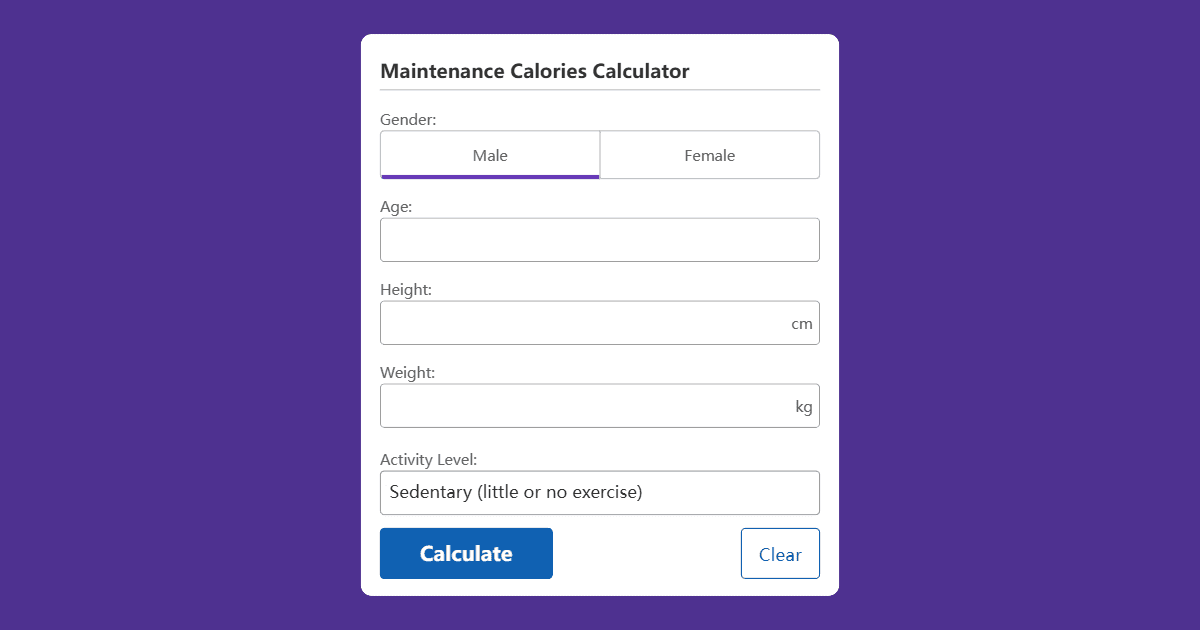Click the Height field label
The width and height of the screenshot is (1200, 630).
(x=406, y=289)
